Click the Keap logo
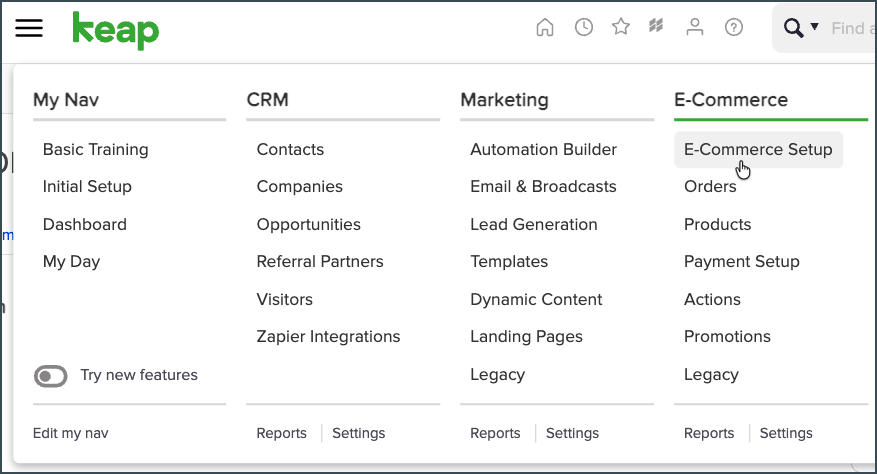 pos(116,31)
